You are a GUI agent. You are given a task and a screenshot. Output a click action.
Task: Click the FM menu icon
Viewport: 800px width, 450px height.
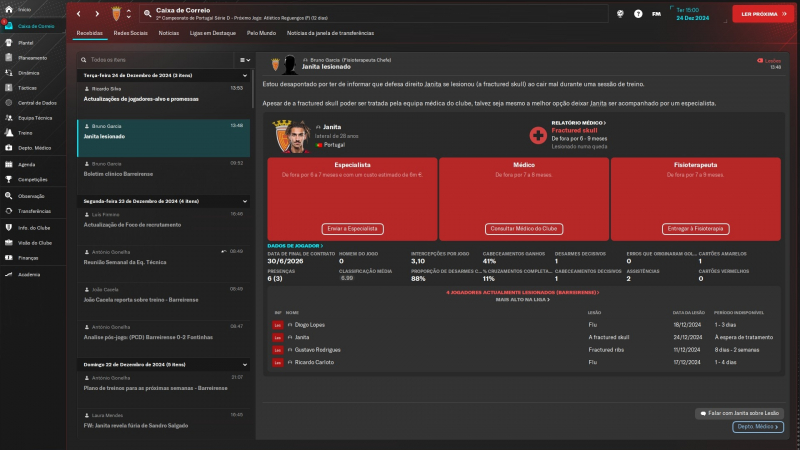pyautogui.click(x=656, y=14)
